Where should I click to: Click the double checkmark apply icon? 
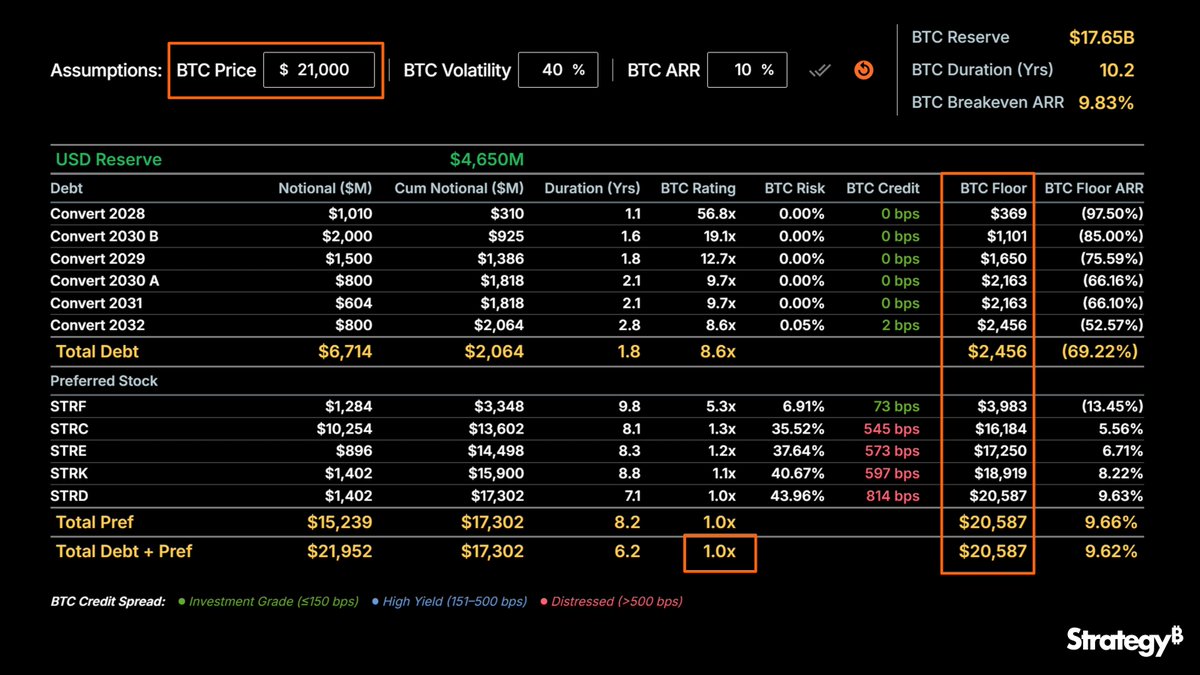pyautogui.click(x=820, y=70)
